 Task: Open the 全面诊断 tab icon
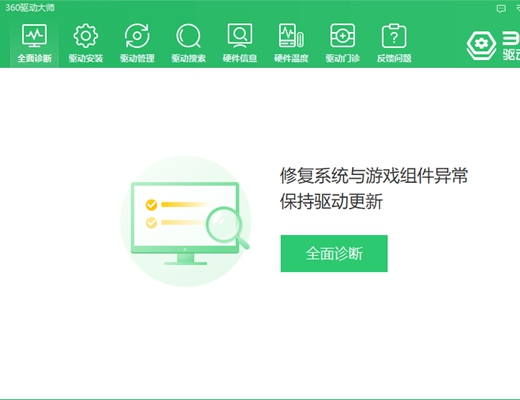(x=34, y=35)
